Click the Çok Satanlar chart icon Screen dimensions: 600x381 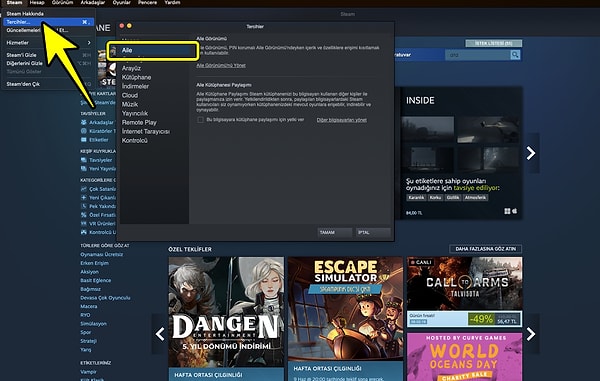[x=83, y=189]
